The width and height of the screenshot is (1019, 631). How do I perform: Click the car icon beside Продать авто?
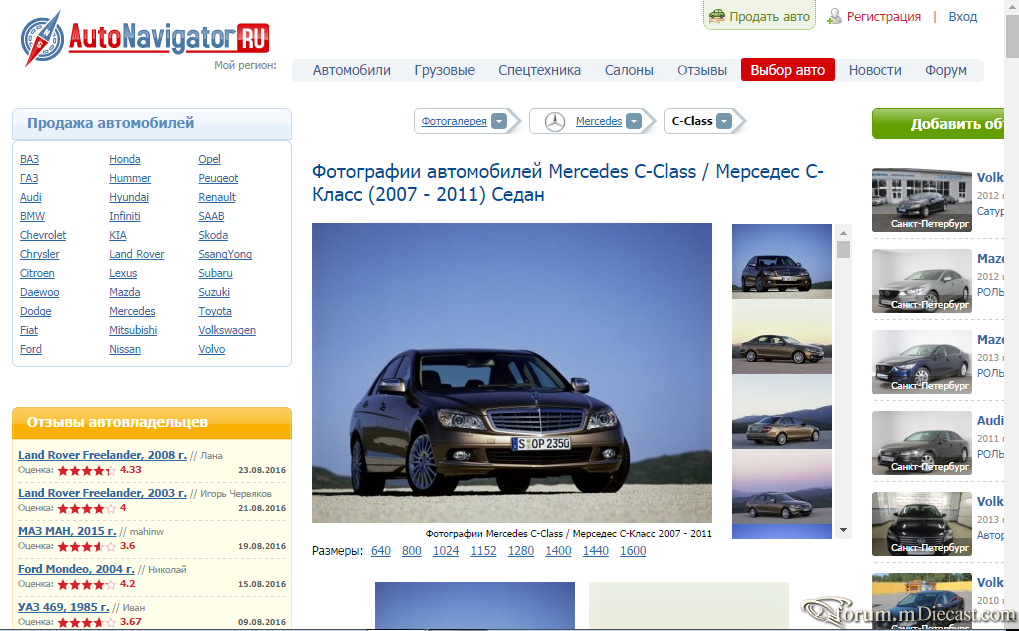coord(716,16)
